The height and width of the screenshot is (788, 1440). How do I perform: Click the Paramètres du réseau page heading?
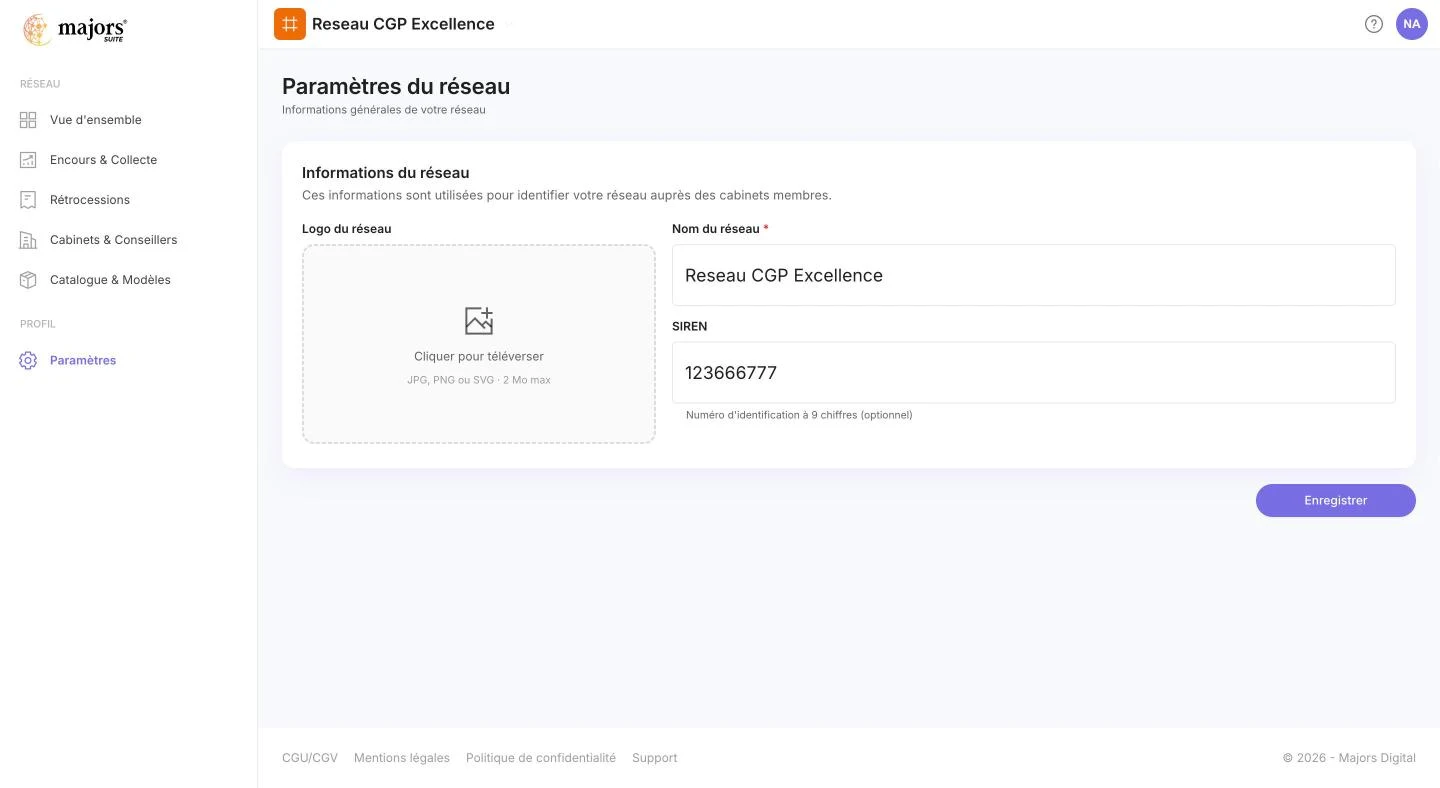pos(396,86)
